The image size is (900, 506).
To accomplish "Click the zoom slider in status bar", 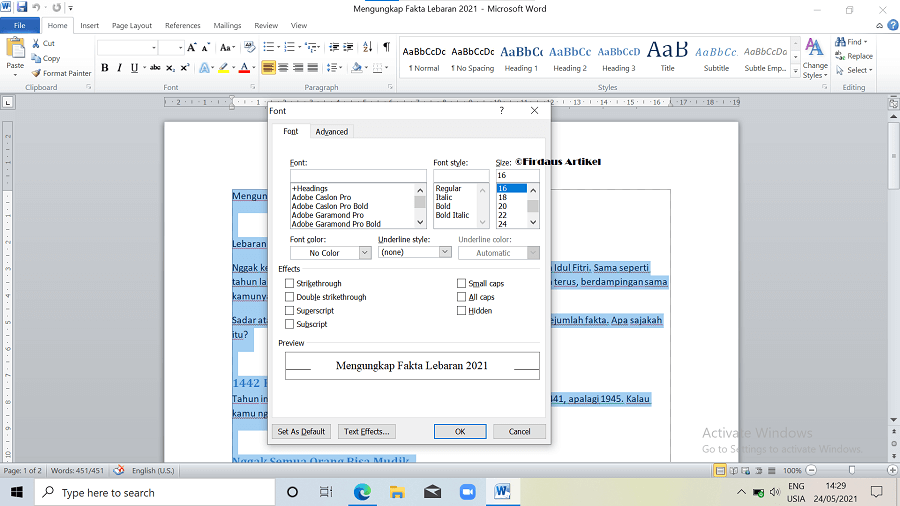I will (x=852, y=470).
